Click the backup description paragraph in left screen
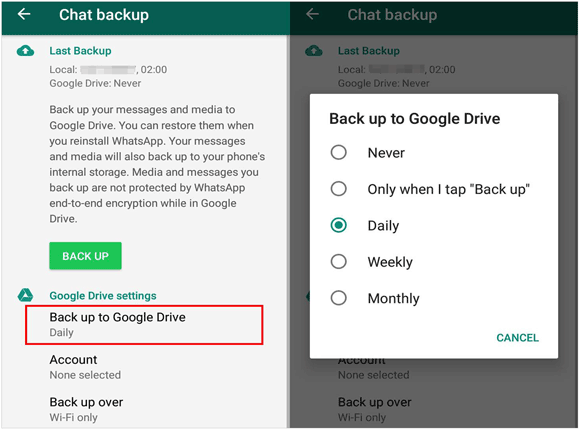 [157, 164]
